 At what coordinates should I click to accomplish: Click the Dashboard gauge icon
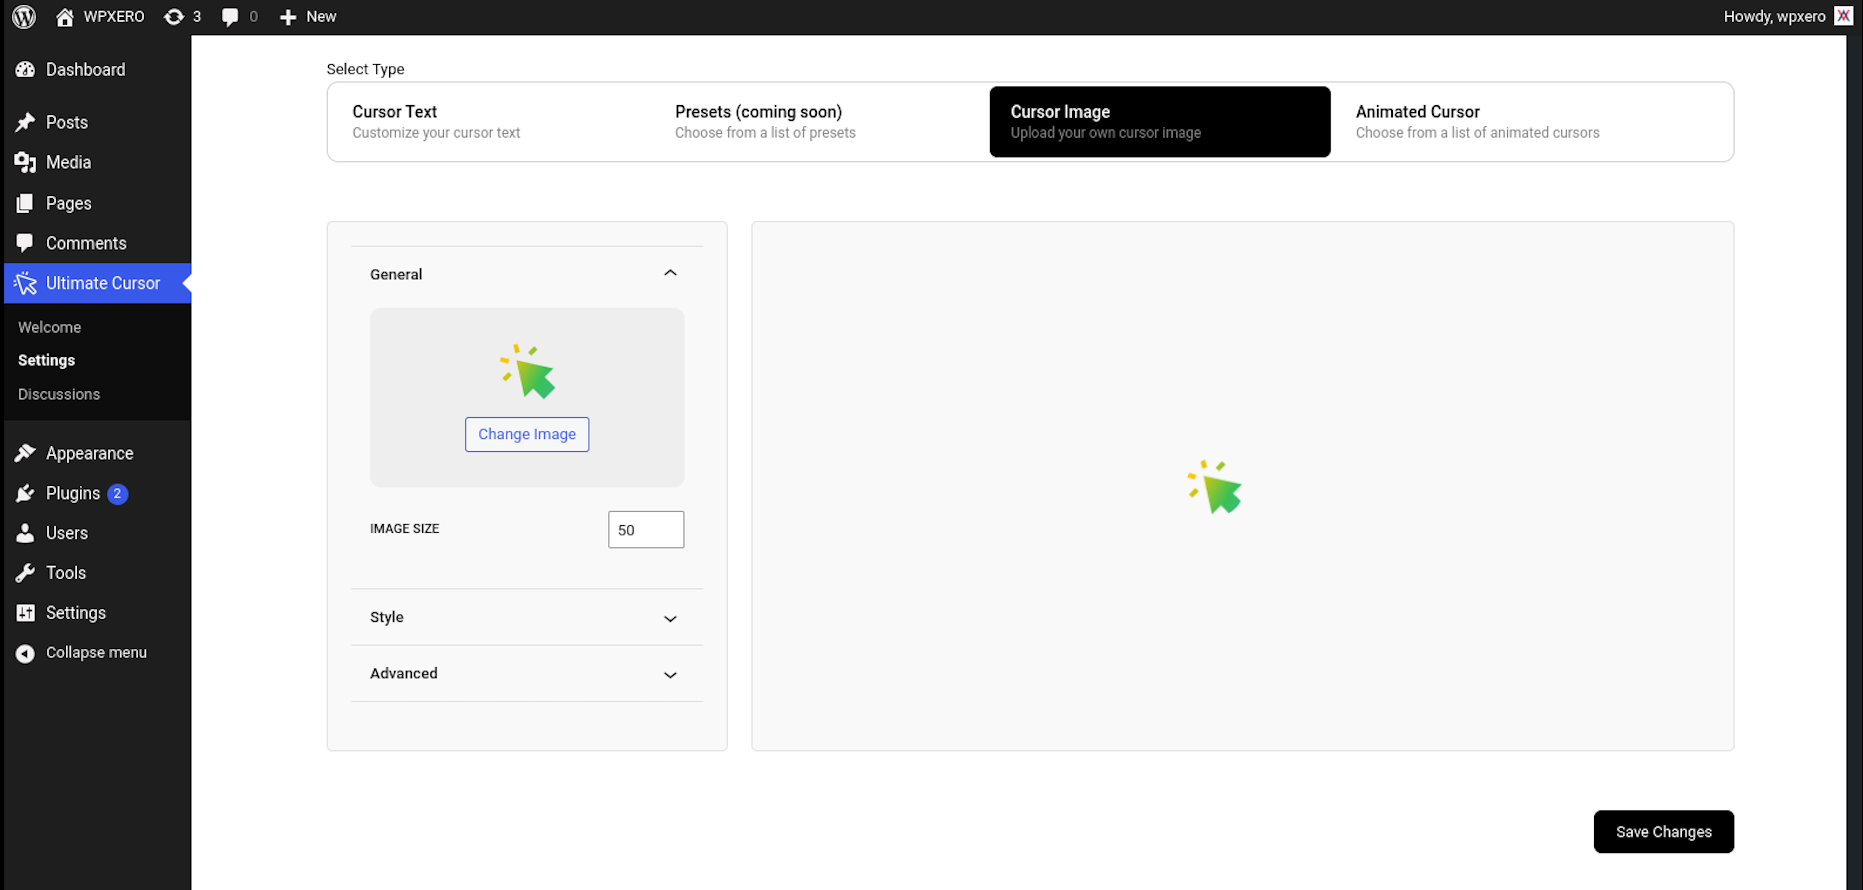pyautogui.click(x=26, y=70)
